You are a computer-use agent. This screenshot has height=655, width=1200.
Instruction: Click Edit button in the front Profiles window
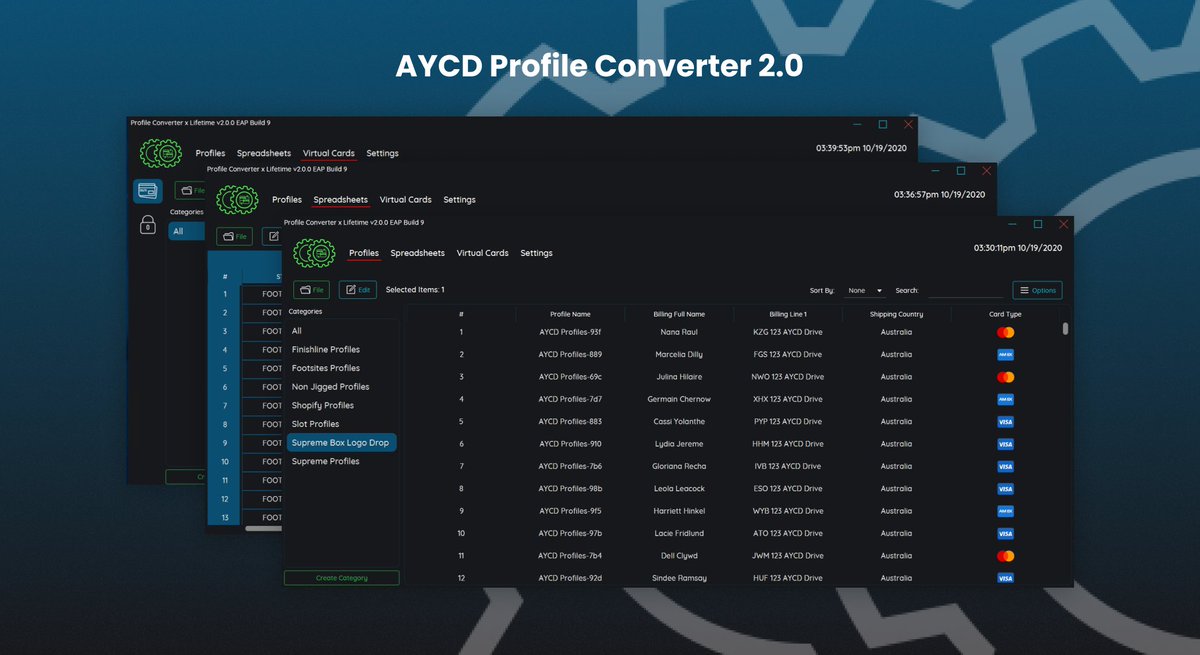pos(358,290)
